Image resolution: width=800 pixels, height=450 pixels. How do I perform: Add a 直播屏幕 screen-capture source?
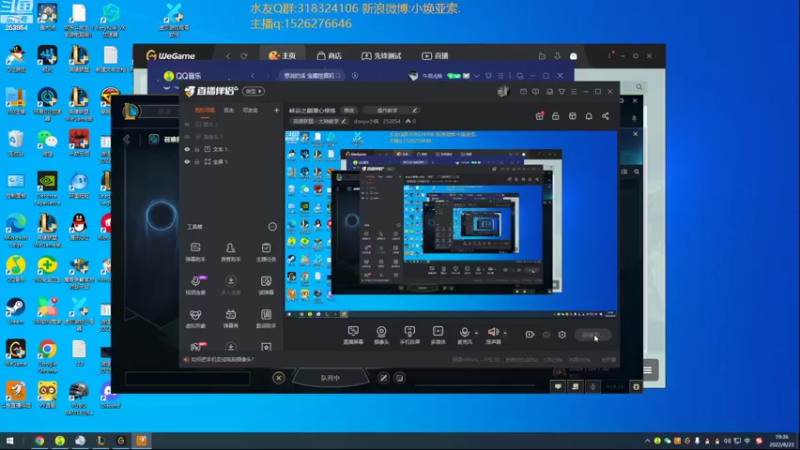353,335
